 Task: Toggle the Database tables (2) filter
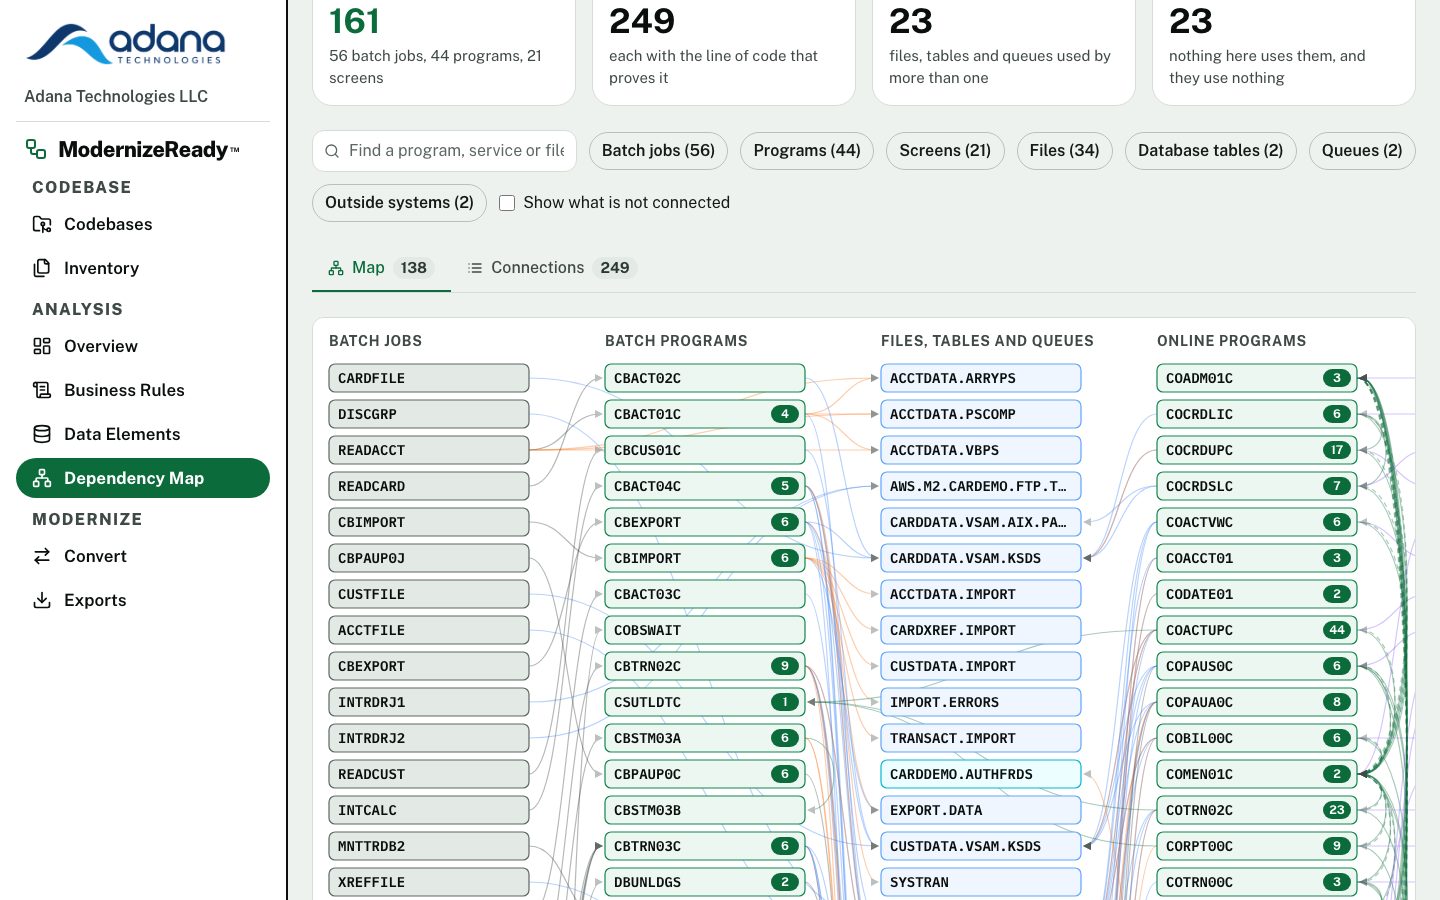click(1211, 151)
